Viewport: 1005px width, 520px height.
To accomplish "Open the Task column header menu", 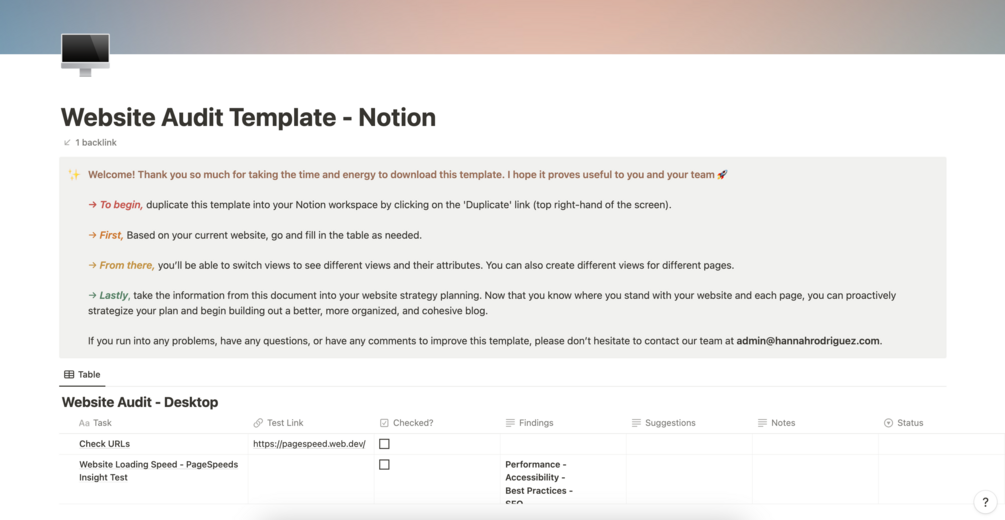I will 102,423.
